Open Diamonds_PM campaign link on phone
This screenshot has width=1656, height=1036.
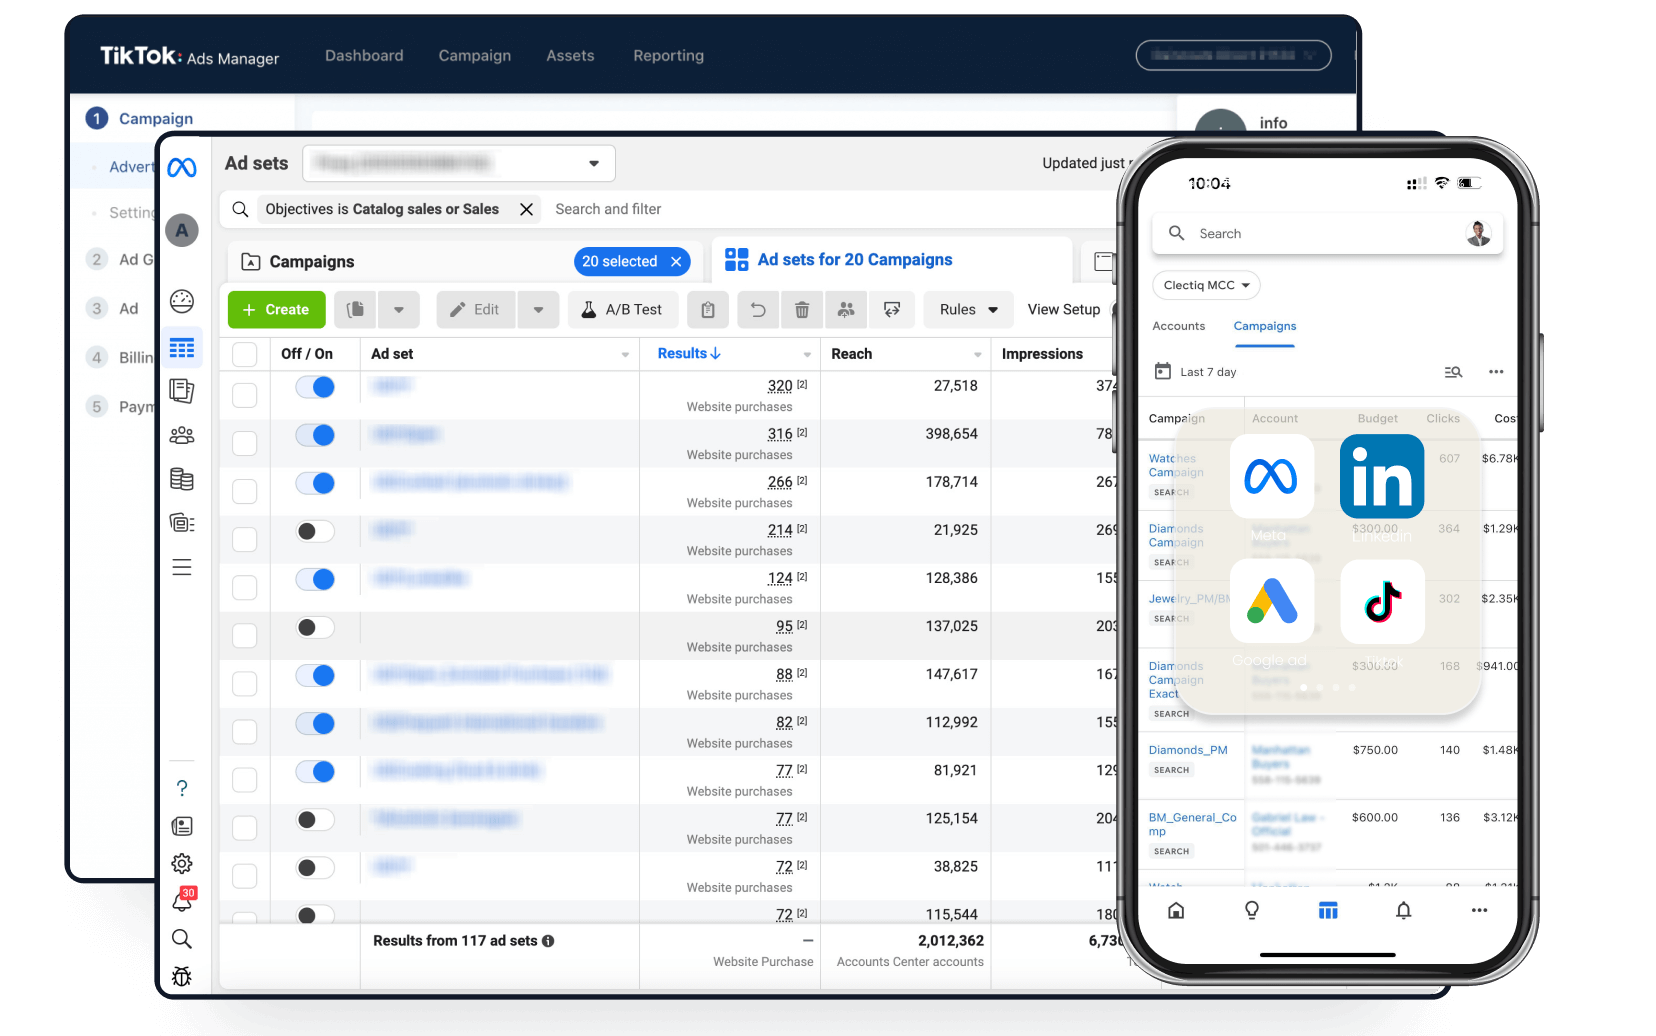[1188, 750]
